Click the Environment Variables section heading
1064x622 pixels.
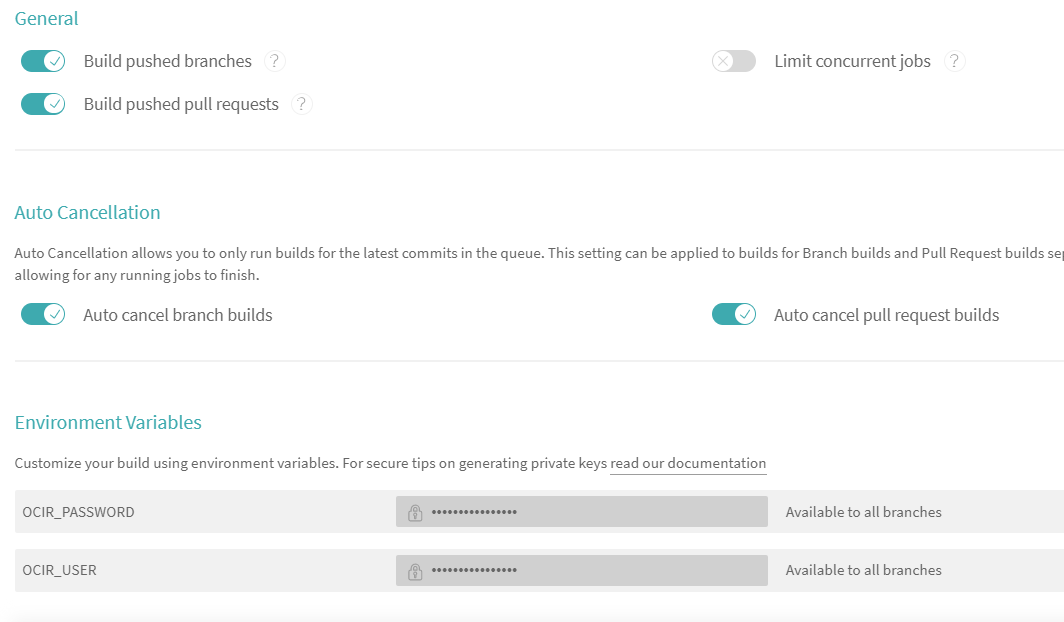point(108,422)
